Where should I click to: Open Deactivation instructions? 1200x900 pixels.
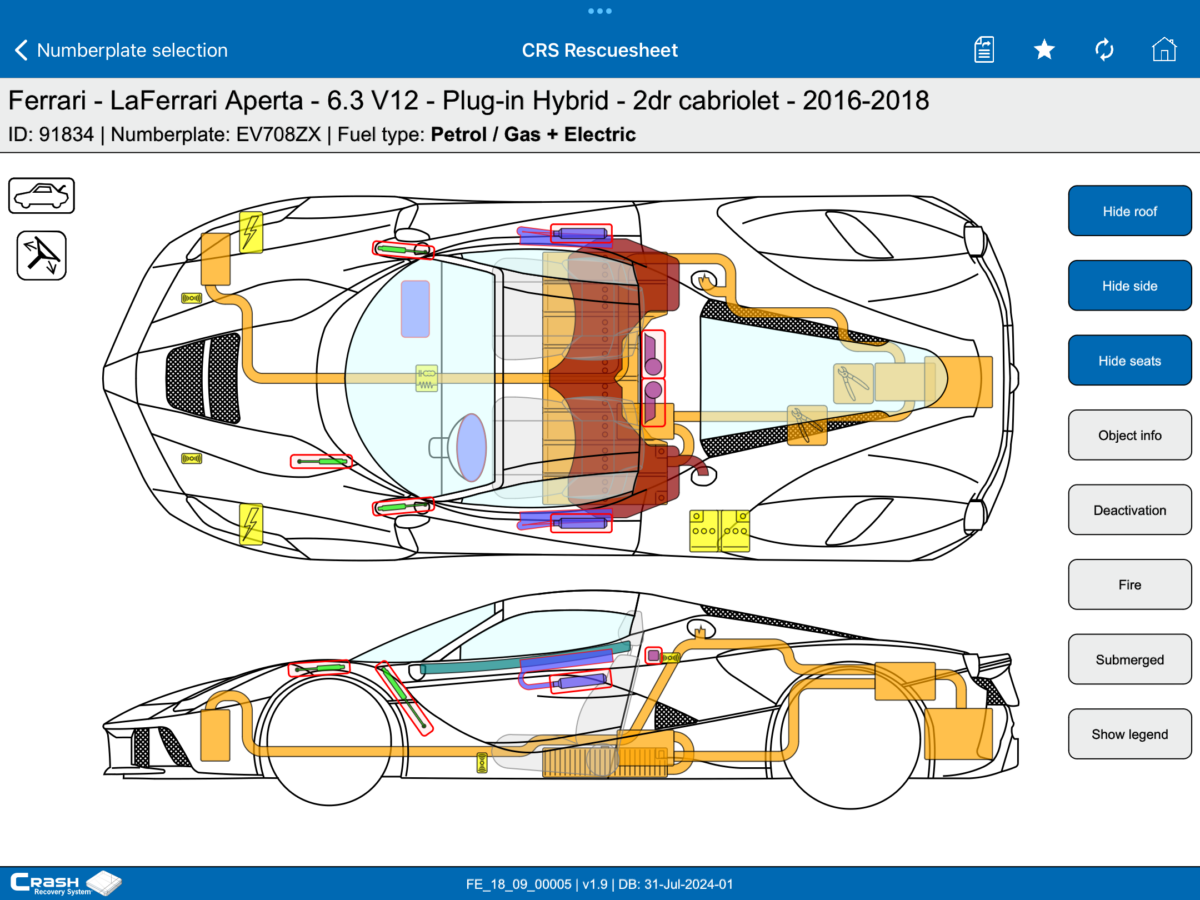[1130, 510]
